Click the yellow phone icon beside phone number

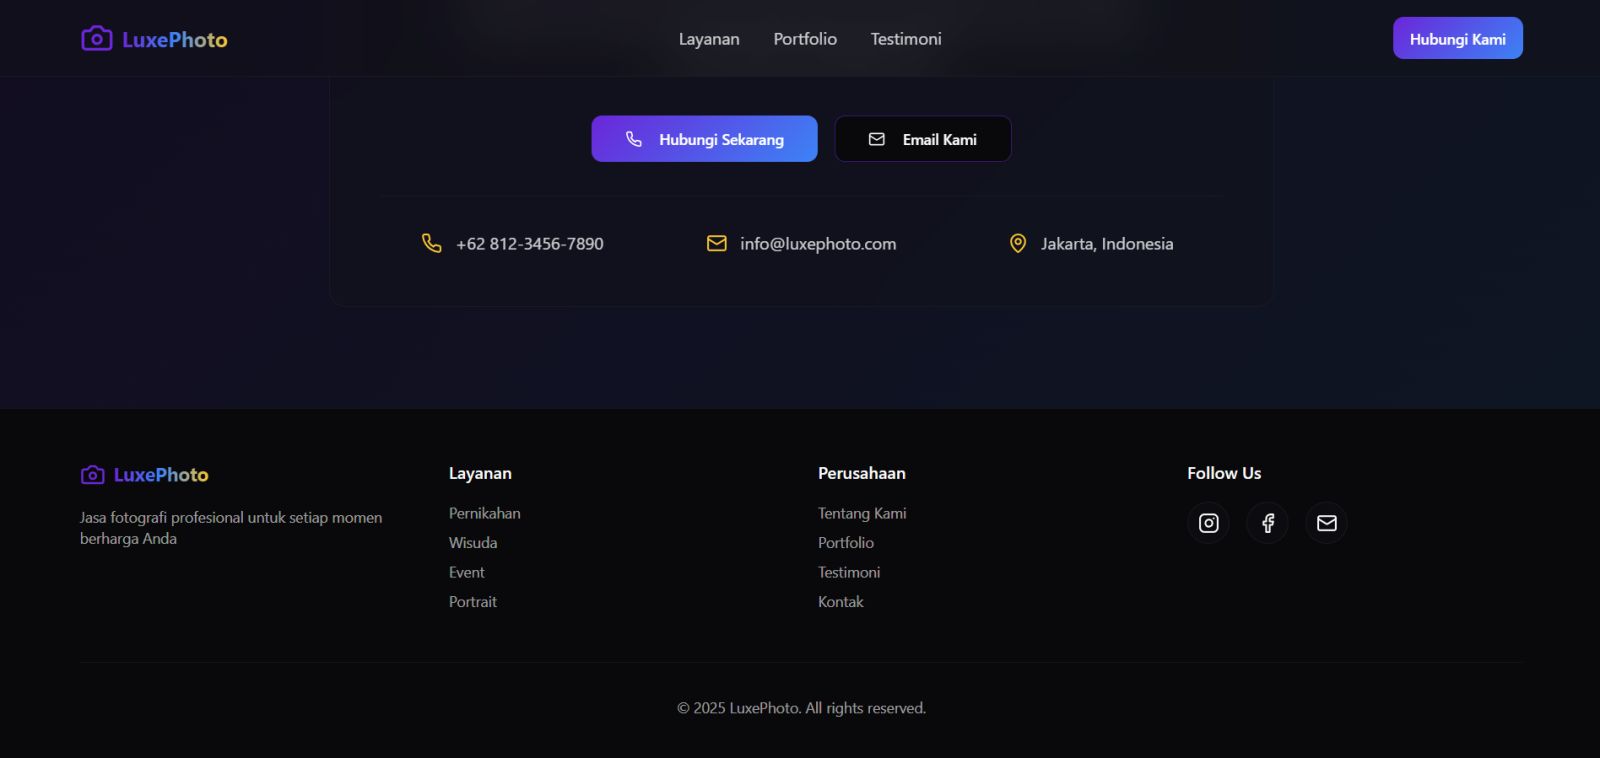pos(431,243)
